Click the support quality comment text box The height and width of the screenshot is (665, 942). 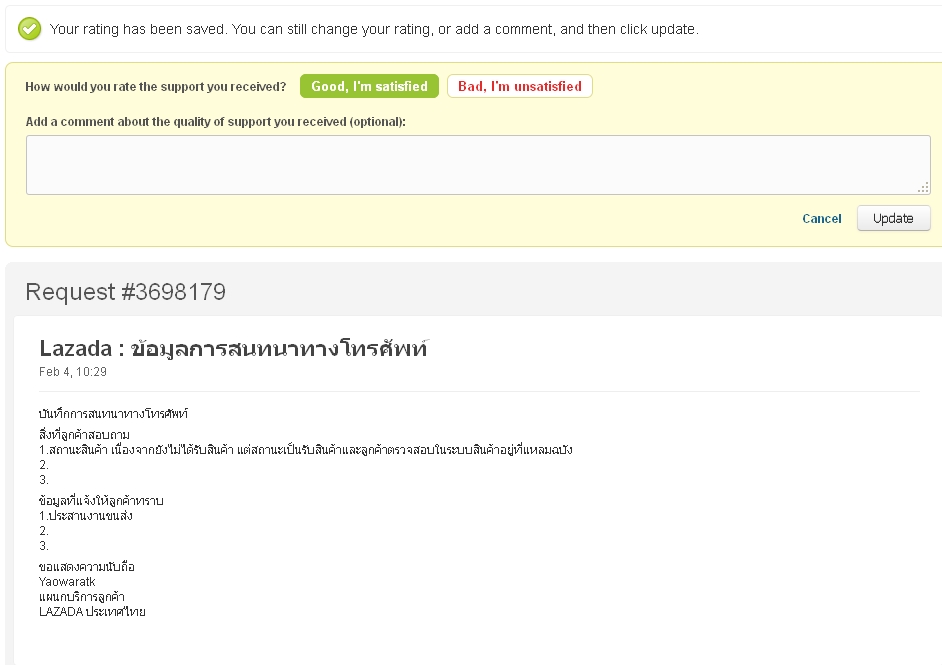(x=478, y=165)
